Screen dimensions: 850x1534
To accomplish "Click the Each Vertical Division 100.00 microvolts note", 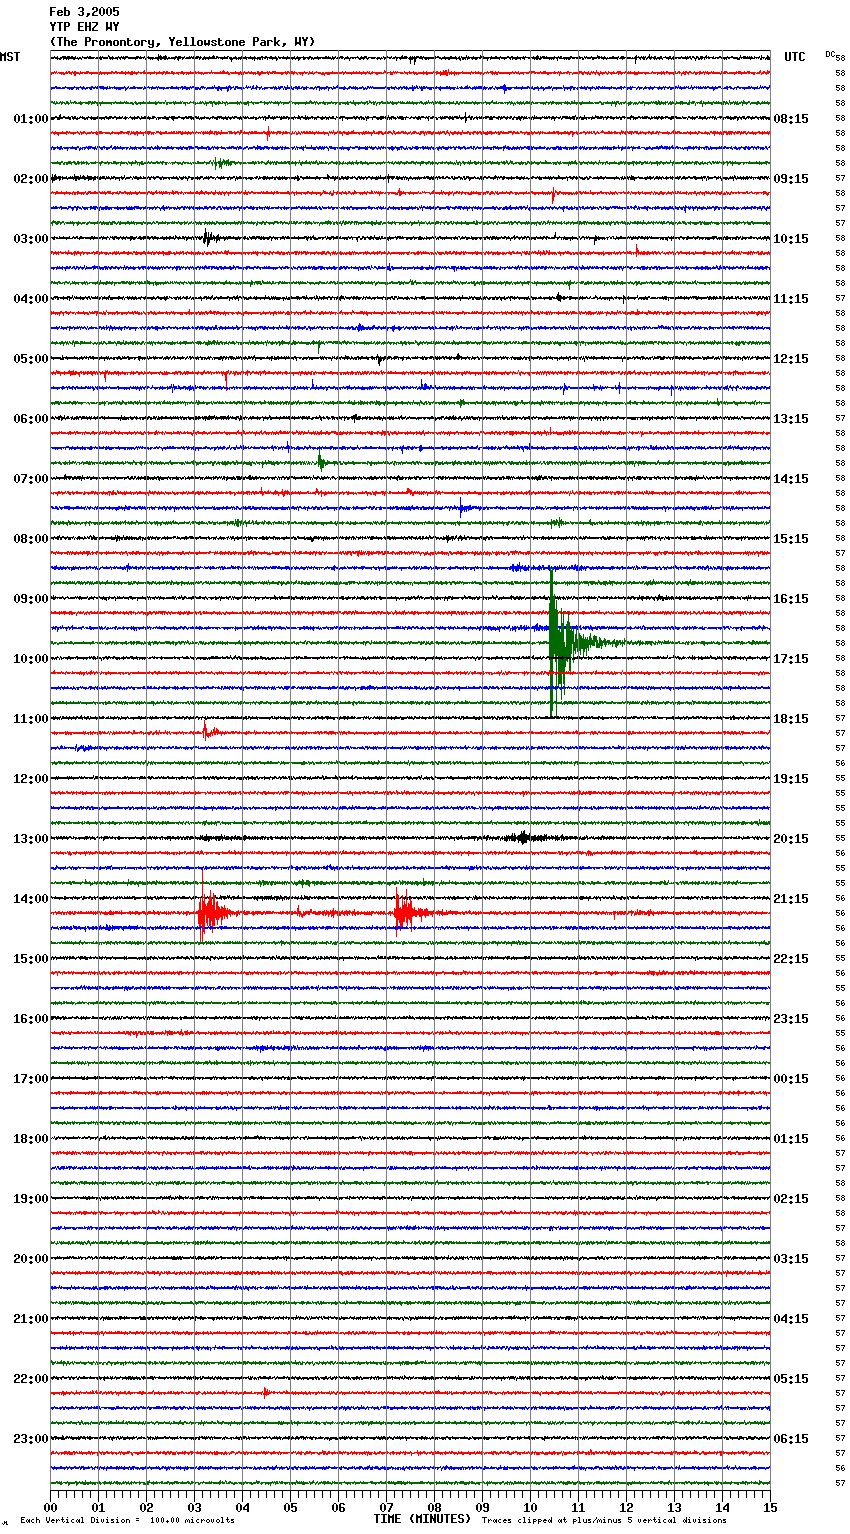I will pos(127,1520).
